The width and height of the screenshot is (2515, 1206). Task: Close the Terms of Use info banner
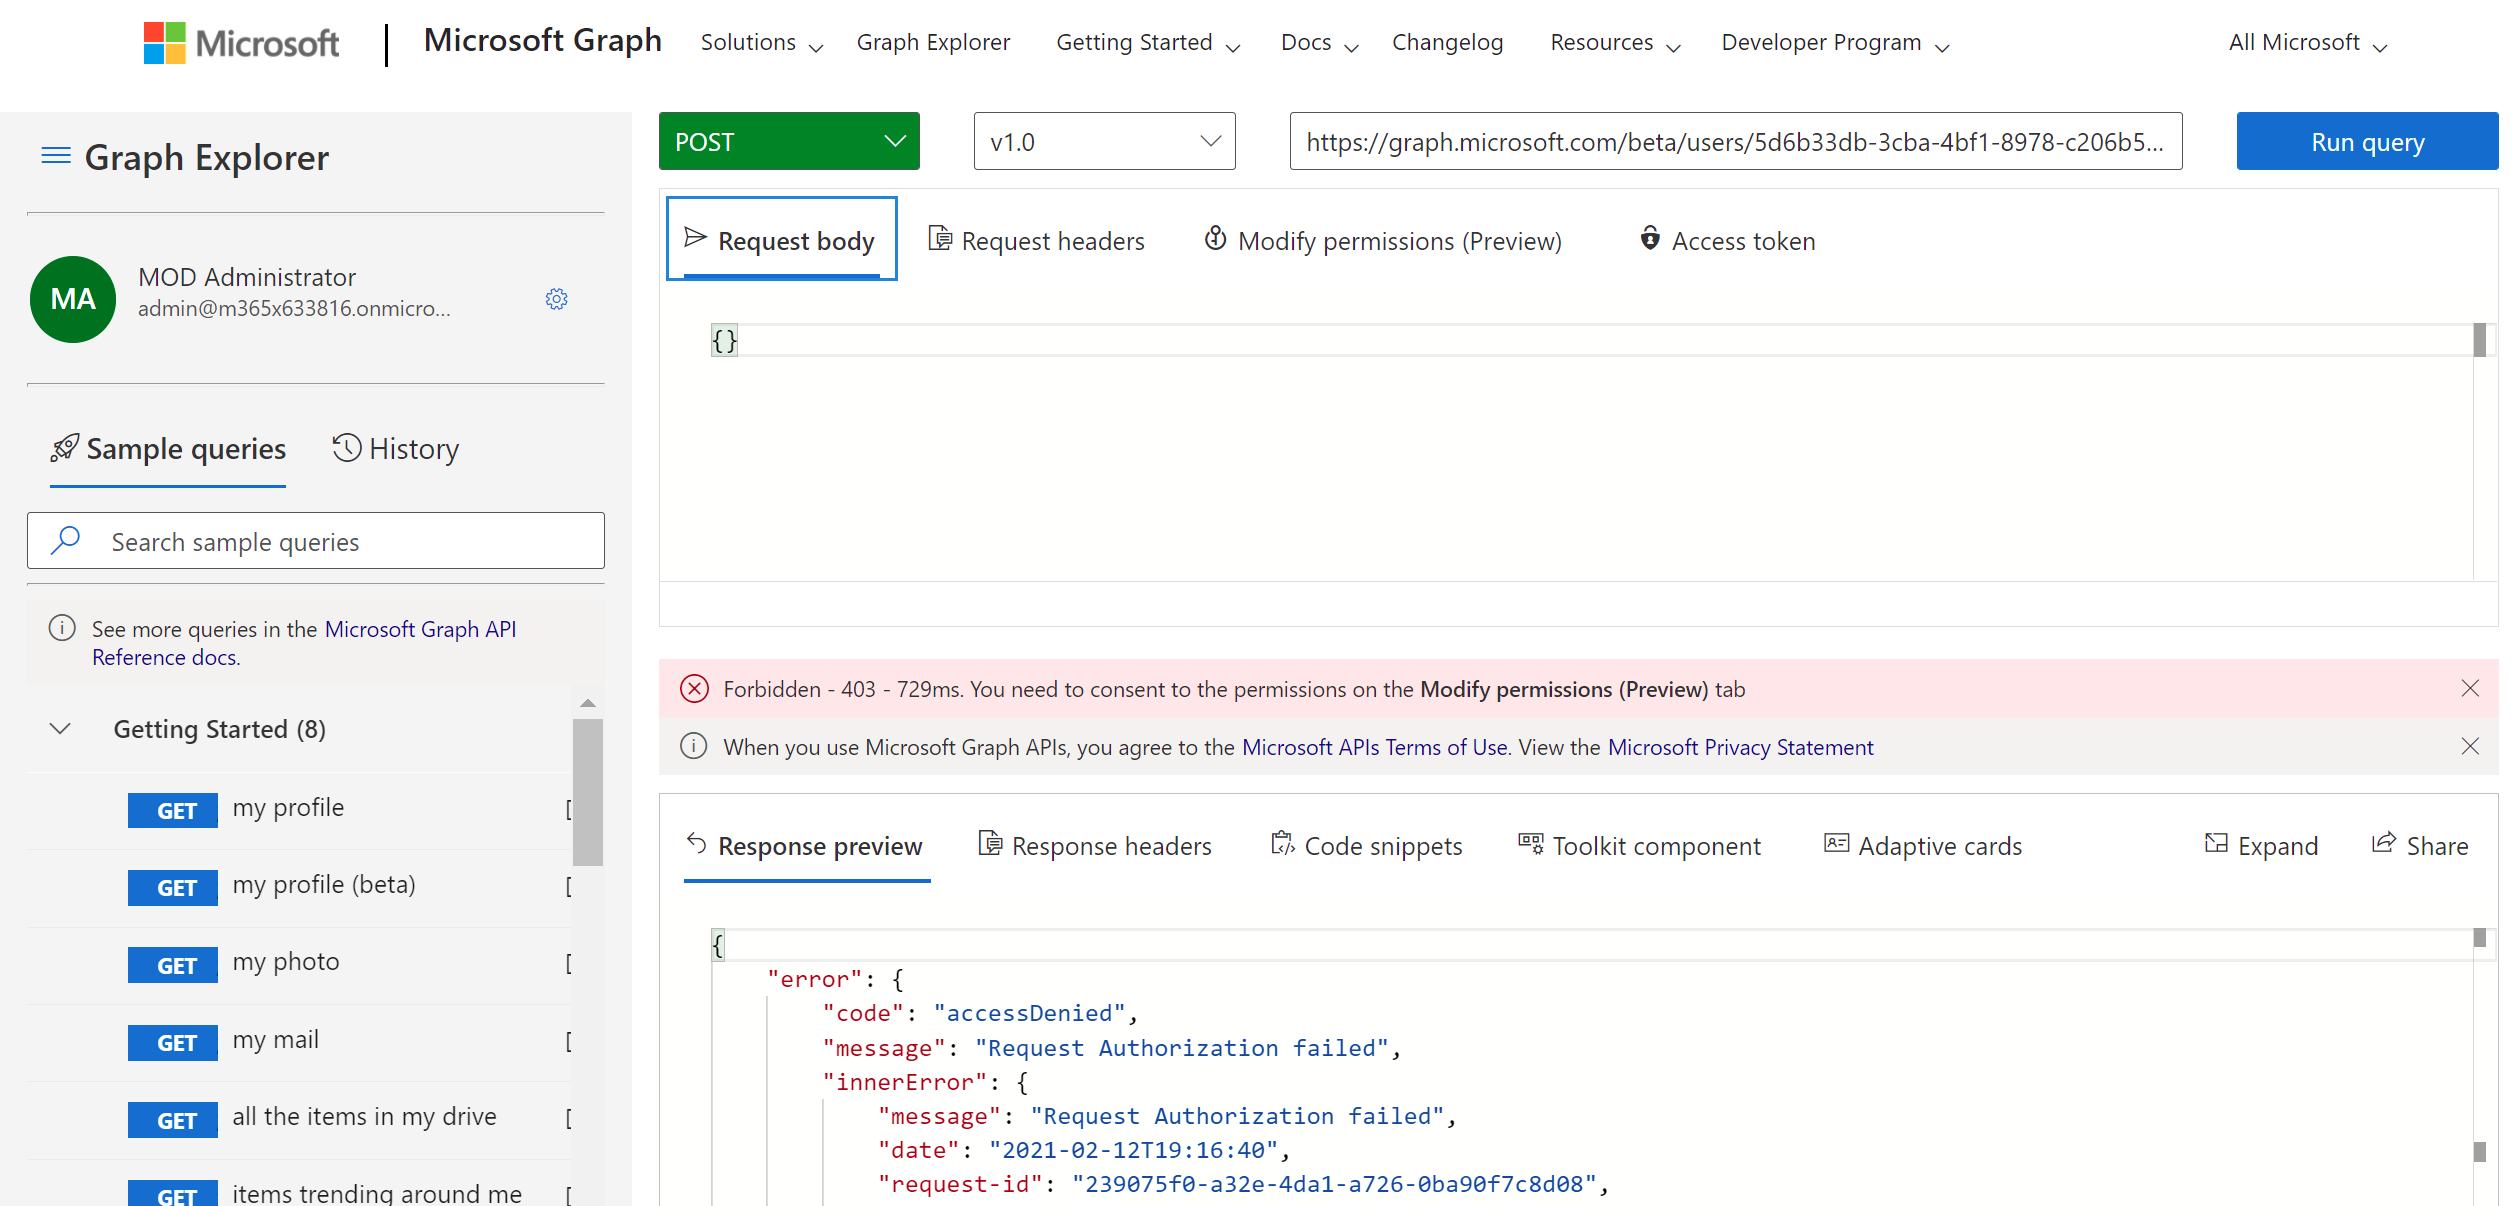click(2469, 746)
